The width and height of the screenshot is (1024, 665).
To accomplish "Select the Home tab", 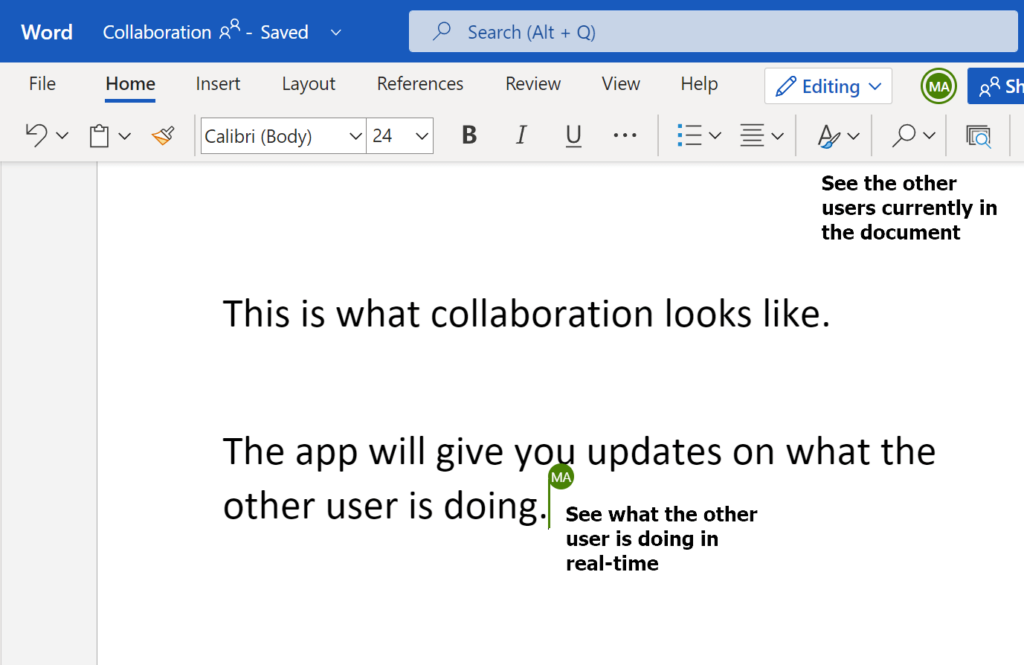I will pyautogui.click(x=131, y=84).
